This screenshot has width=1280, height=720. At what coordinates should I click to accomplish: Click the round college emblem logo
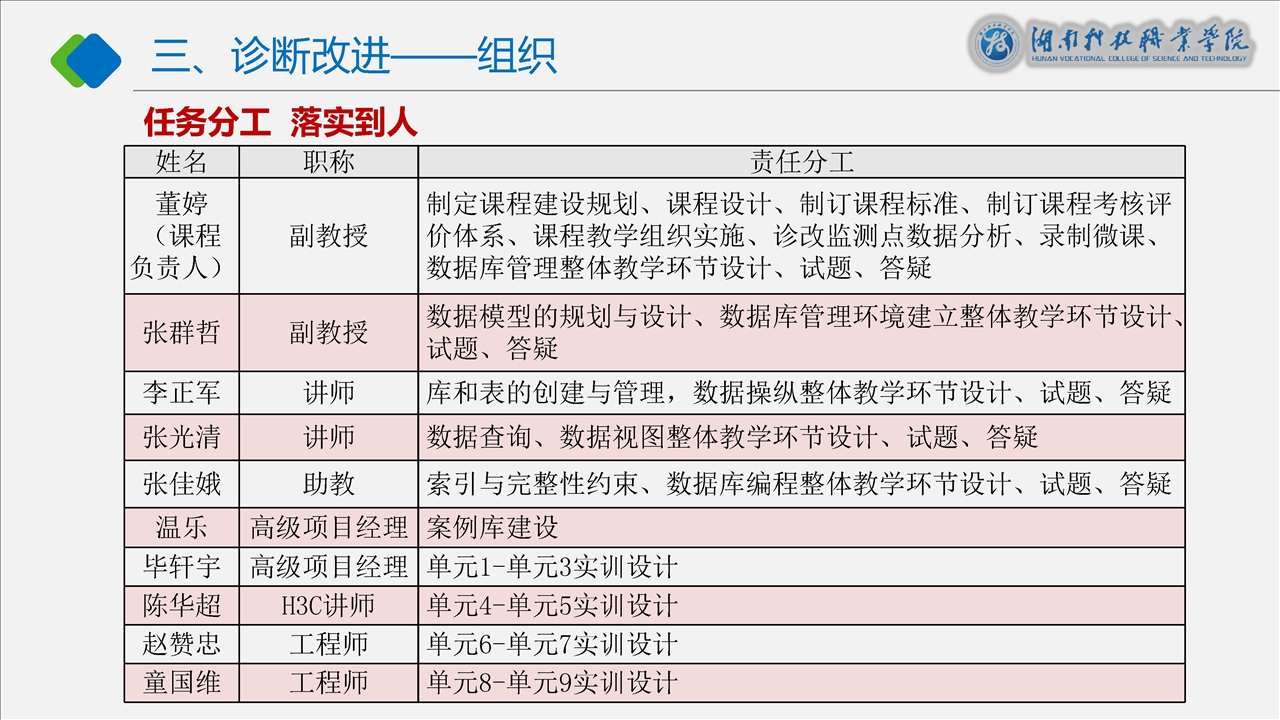(996, 46)
